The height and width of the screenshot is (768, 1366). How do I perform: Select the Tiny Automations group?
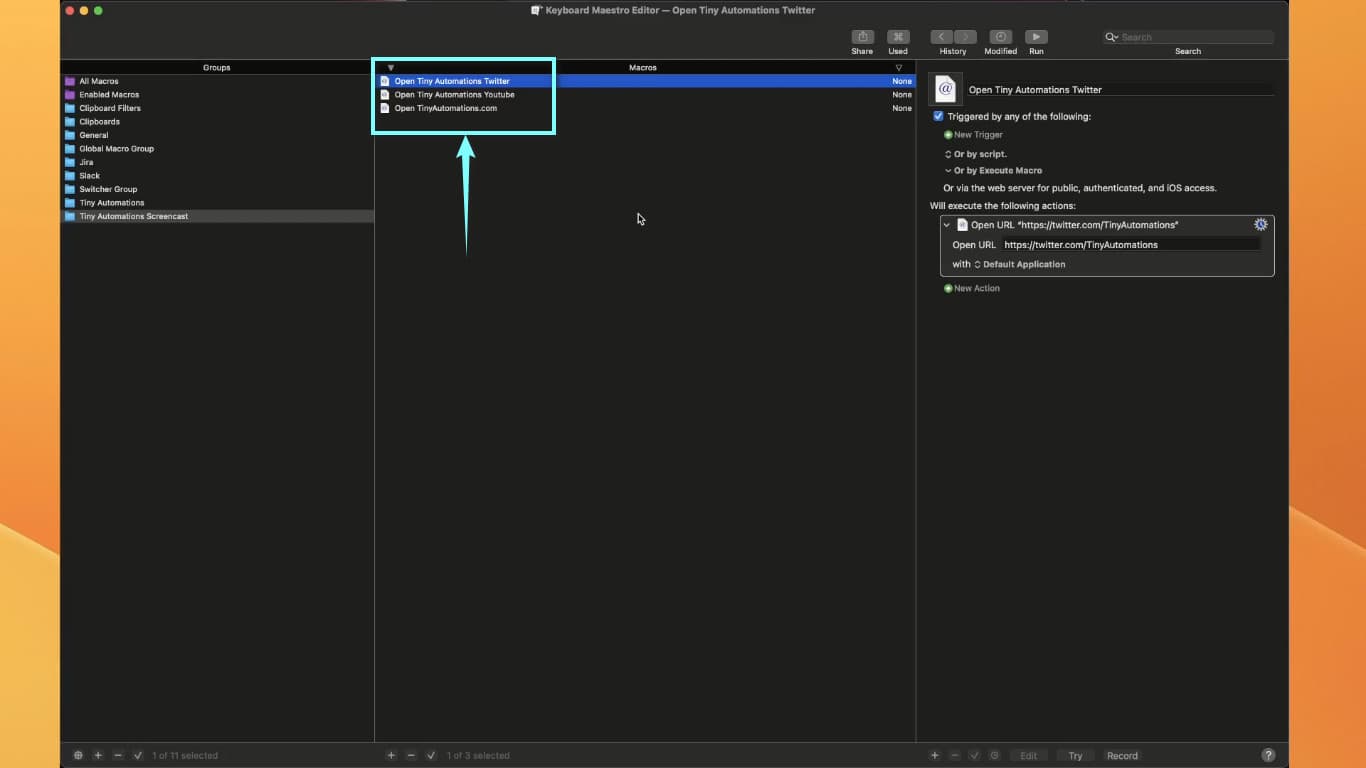[217, 203]
